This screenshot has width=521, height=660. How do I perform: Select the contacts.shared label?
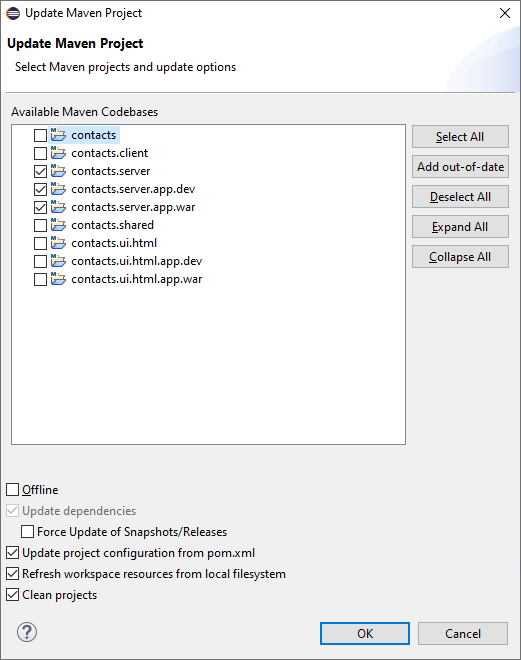(112, 225)
